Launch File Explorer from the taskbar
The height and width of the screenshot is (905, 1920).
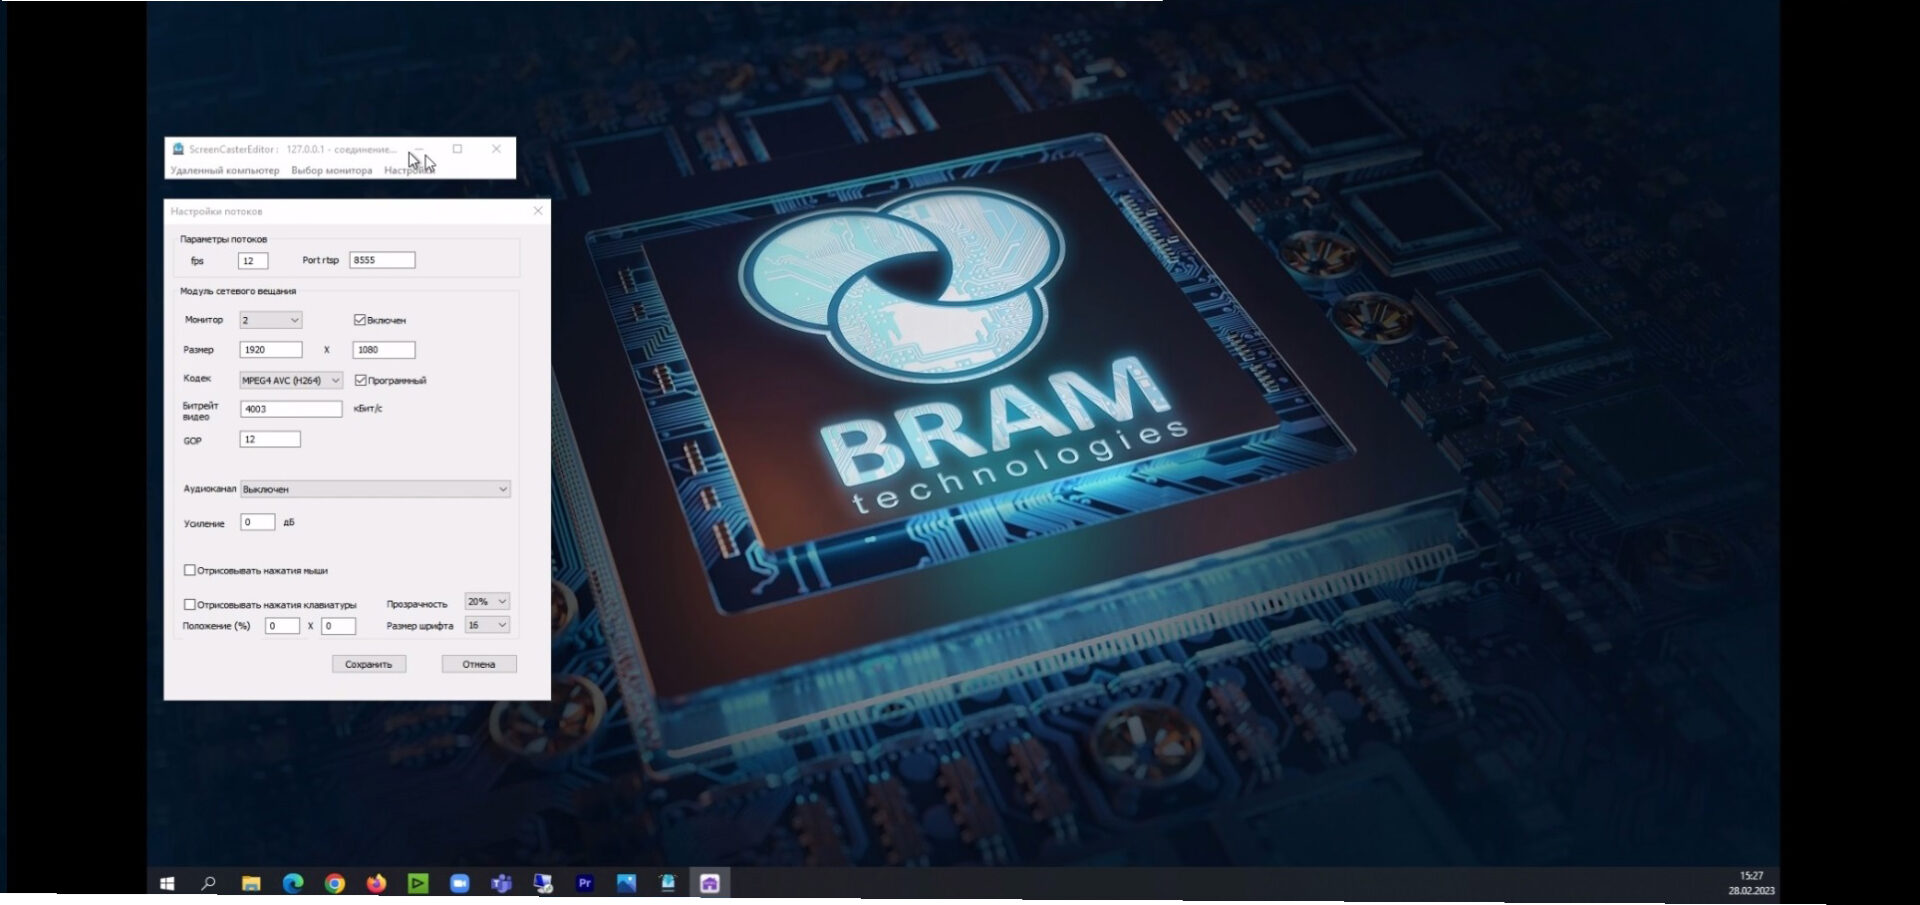pyautogui.click(x=251, y=883)
